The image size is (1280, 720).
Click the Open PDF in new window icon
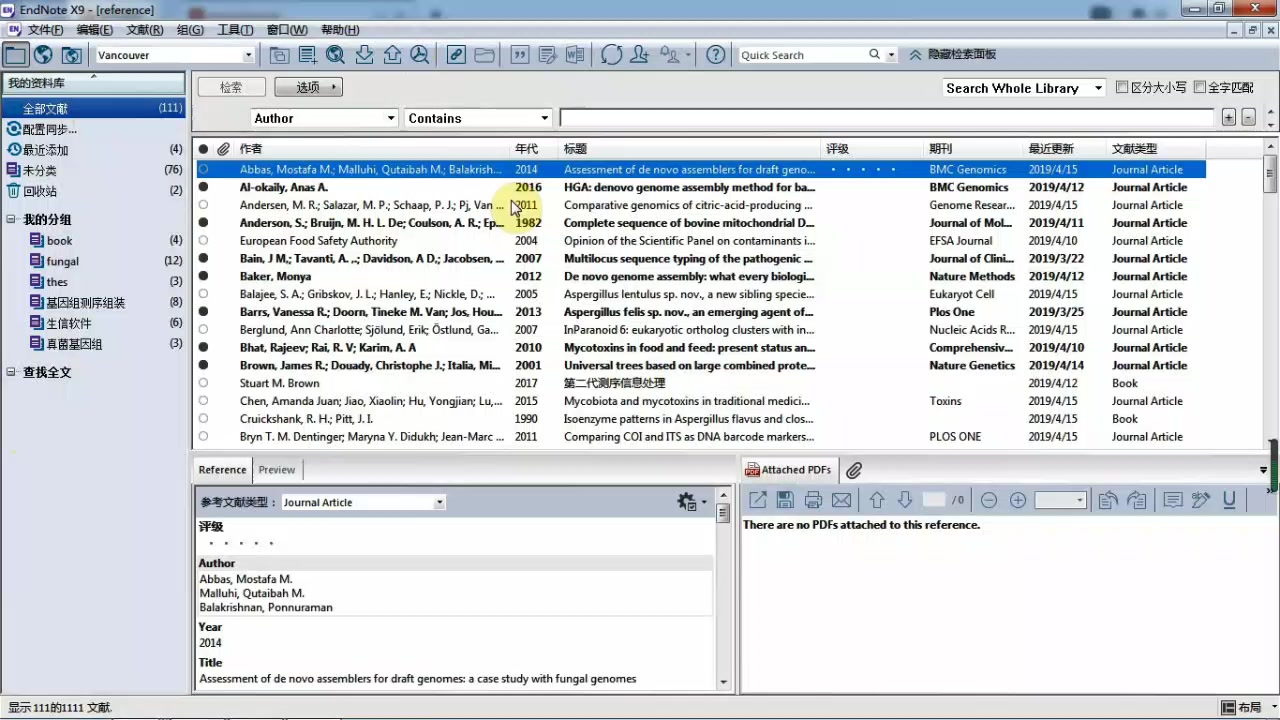tap(758, 500)
